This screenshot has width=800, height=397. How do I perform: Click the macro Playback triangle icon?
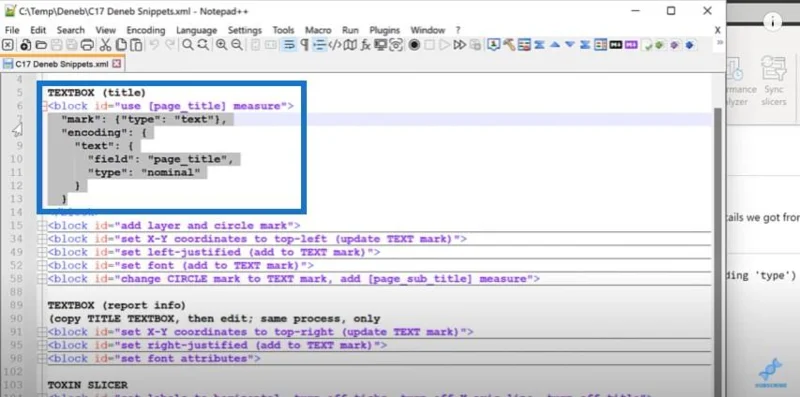point(444,45)
